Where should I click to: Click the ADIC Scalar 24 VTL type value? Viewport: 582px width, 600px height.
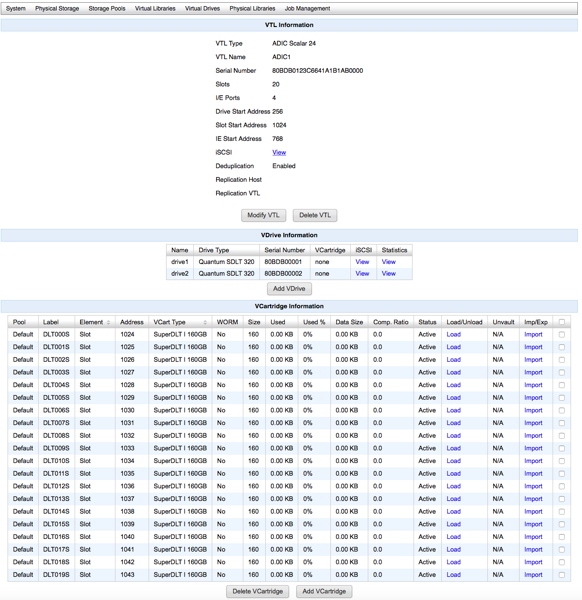pos(294,43)
